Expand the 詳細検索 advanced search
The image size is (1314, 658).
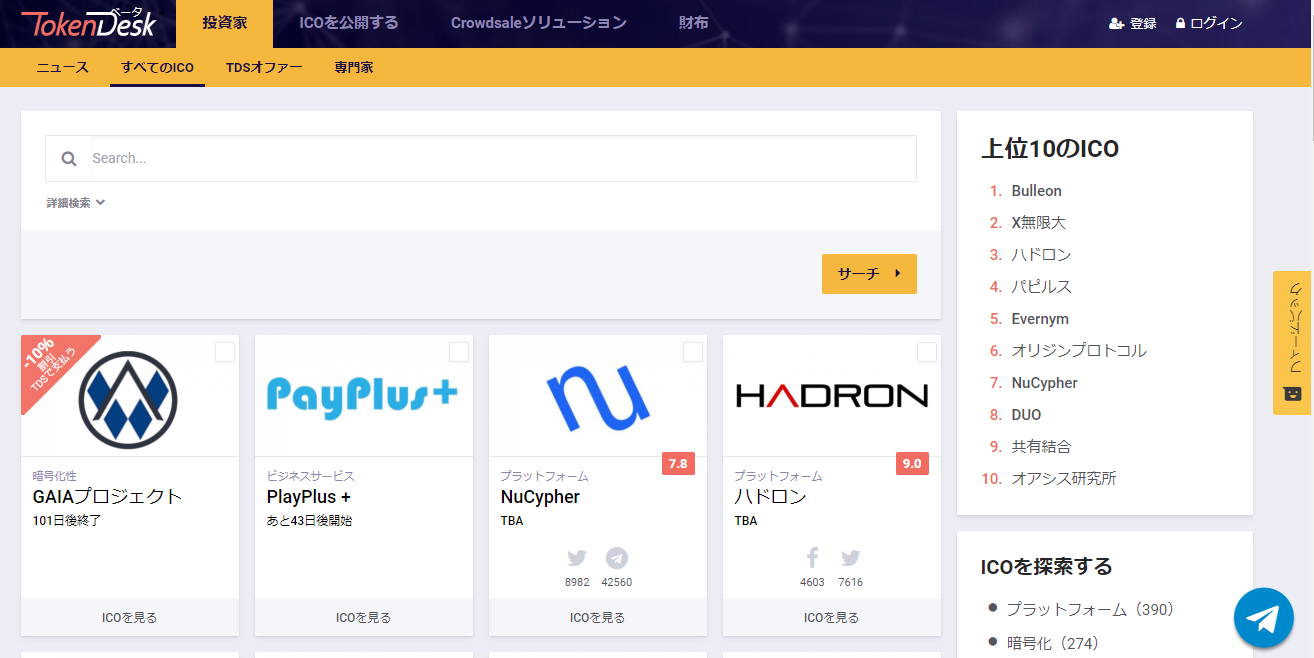(x=76, y=203)
